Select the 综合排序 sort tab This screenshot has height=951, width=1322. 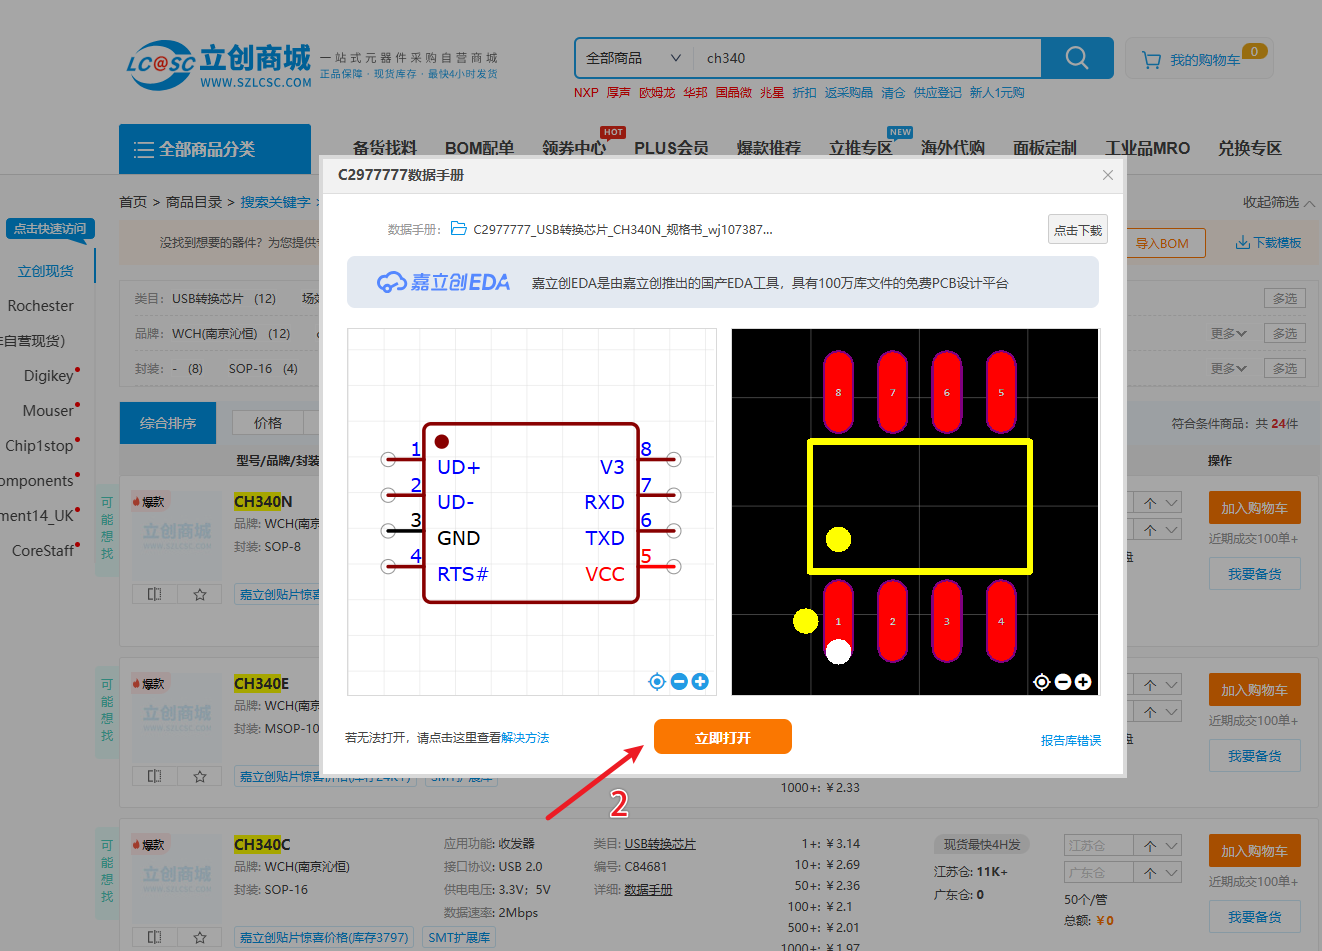tap(168, 423)
